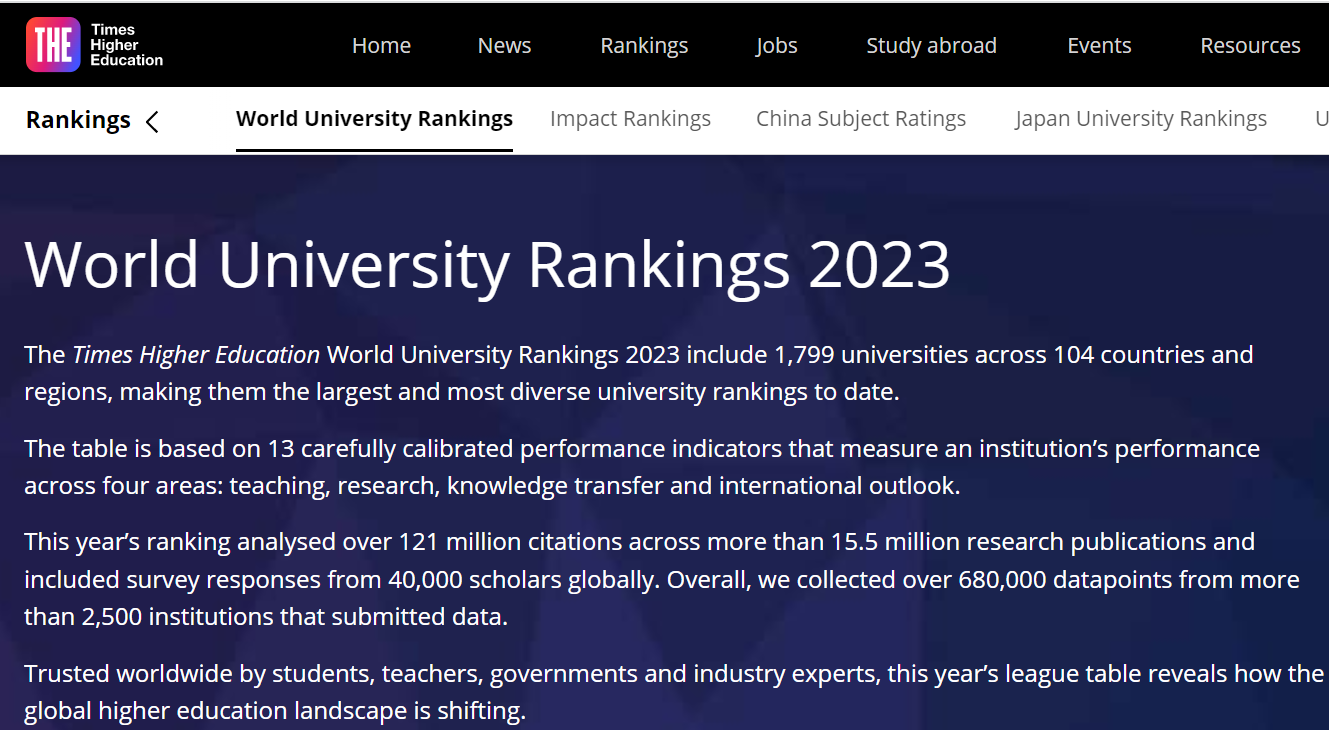
Task: Open the Rankings top navigation item
Action: pos(644,46)
